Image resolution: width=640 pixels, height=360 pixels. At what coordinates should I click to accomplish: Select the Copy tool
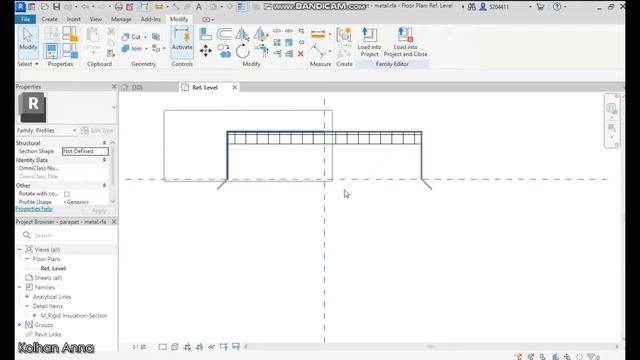[x=224, y=51]
